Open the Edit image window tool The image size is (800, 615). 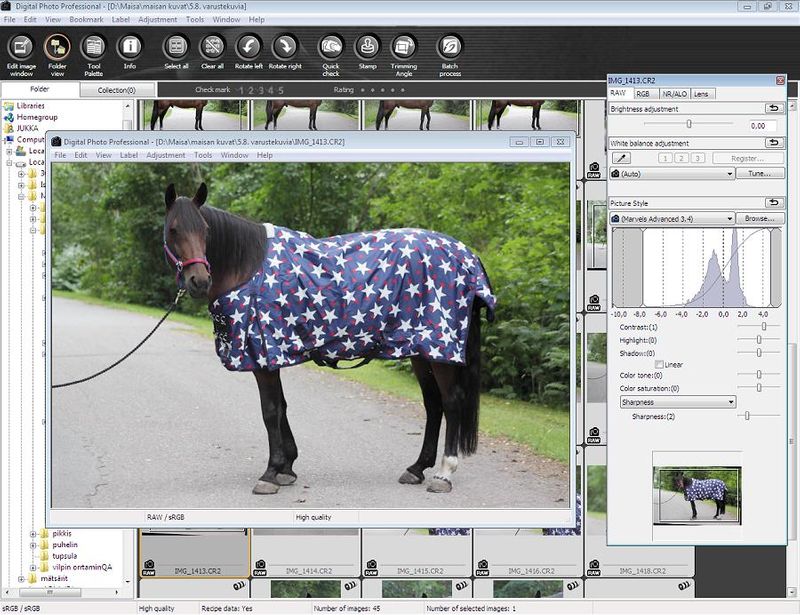pyautogui.click(x=21, y=55)
